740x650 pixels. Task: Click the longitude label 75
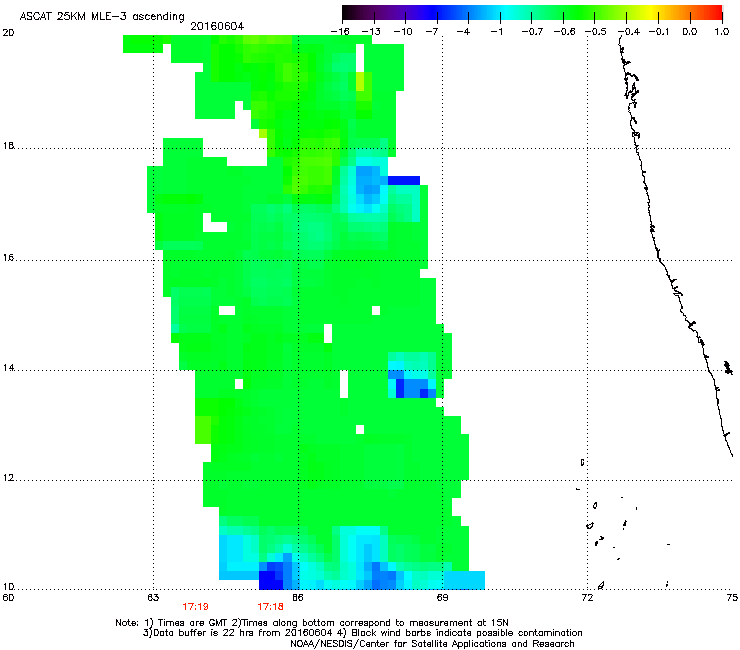click(x=732, y=598)
